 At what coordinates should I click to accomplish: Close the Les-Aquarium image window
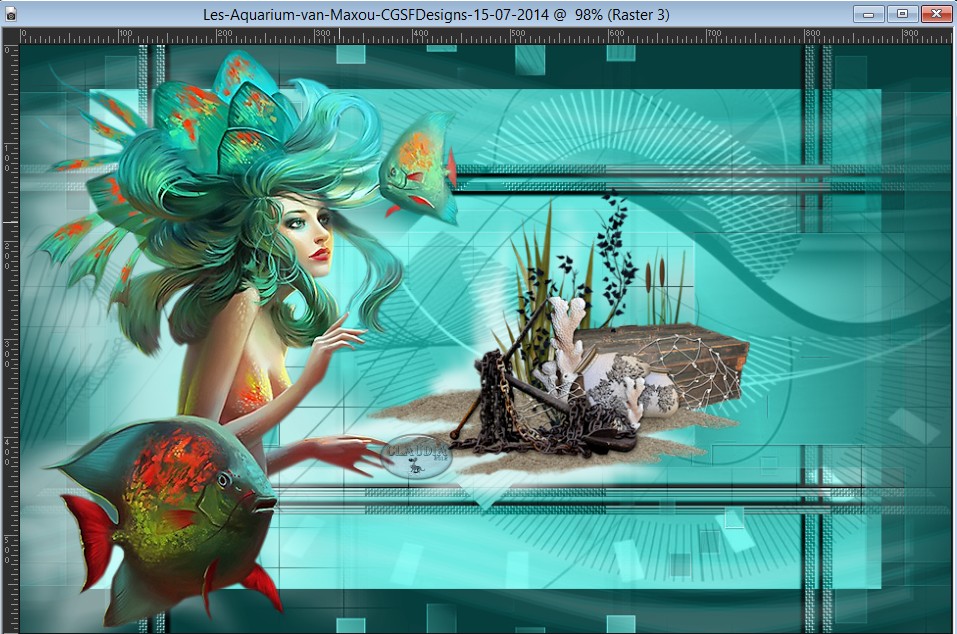tap(936, 14)
